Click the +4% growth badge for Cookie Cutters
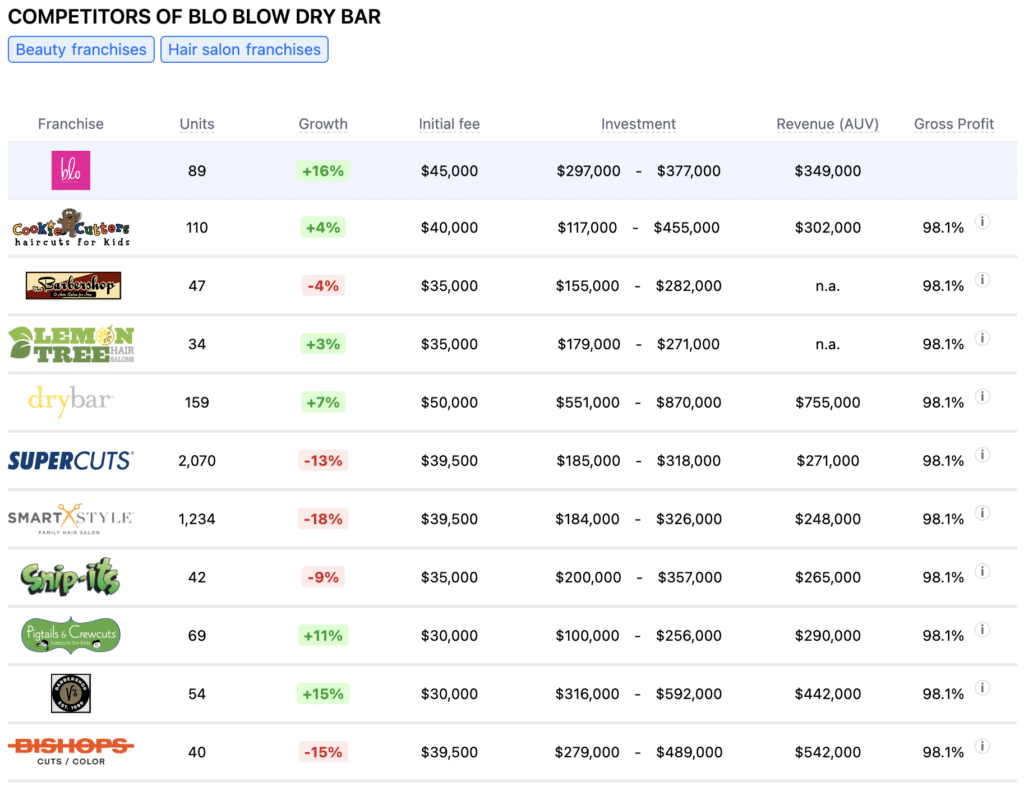This screenshot has height=796, width=1024. pyautogui.click(x=323, y=228)
